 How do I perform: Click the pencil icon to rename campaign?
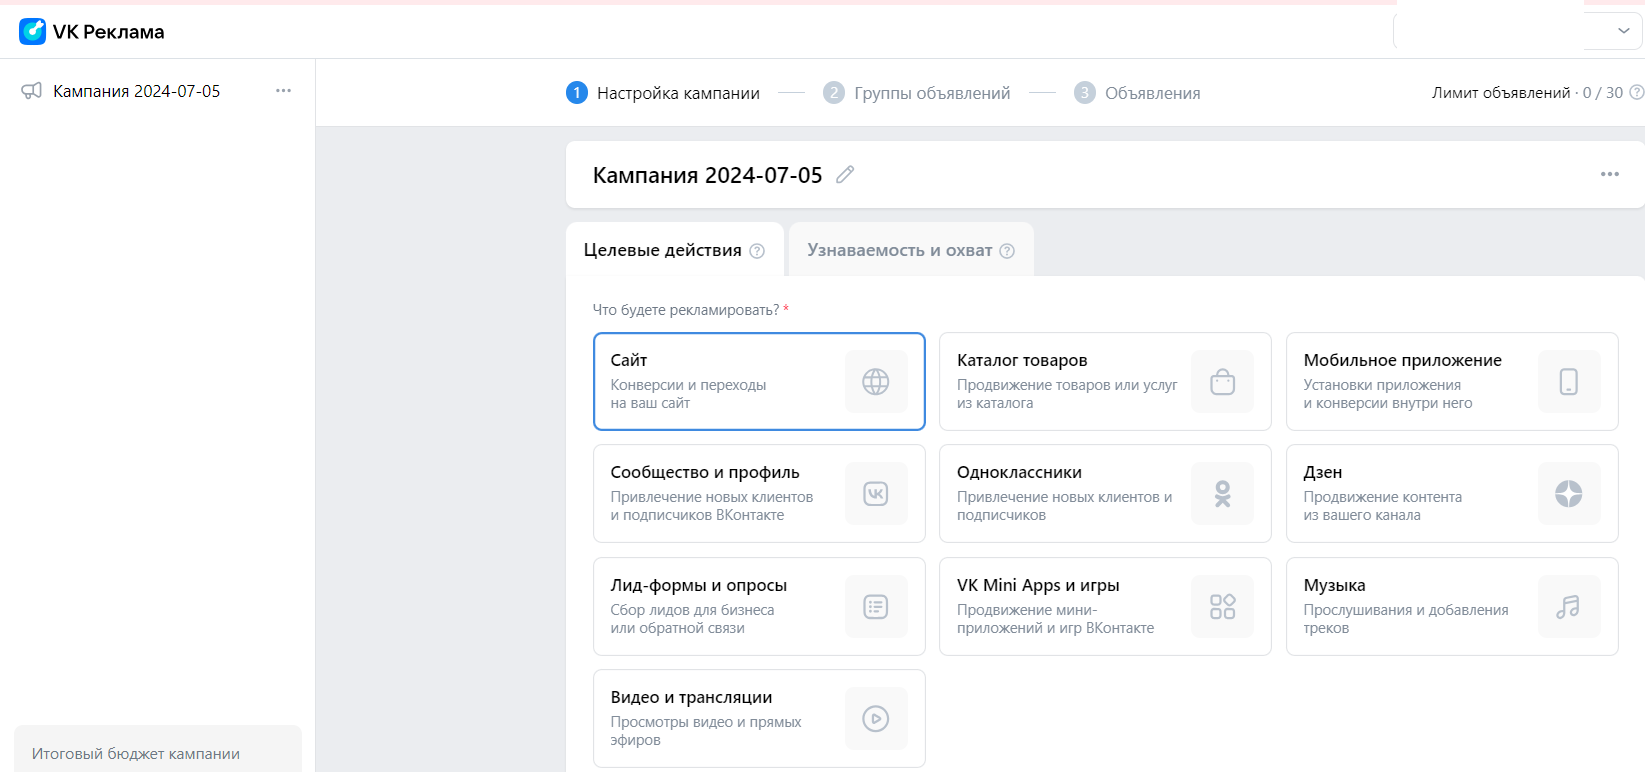(x=845, y=175)
